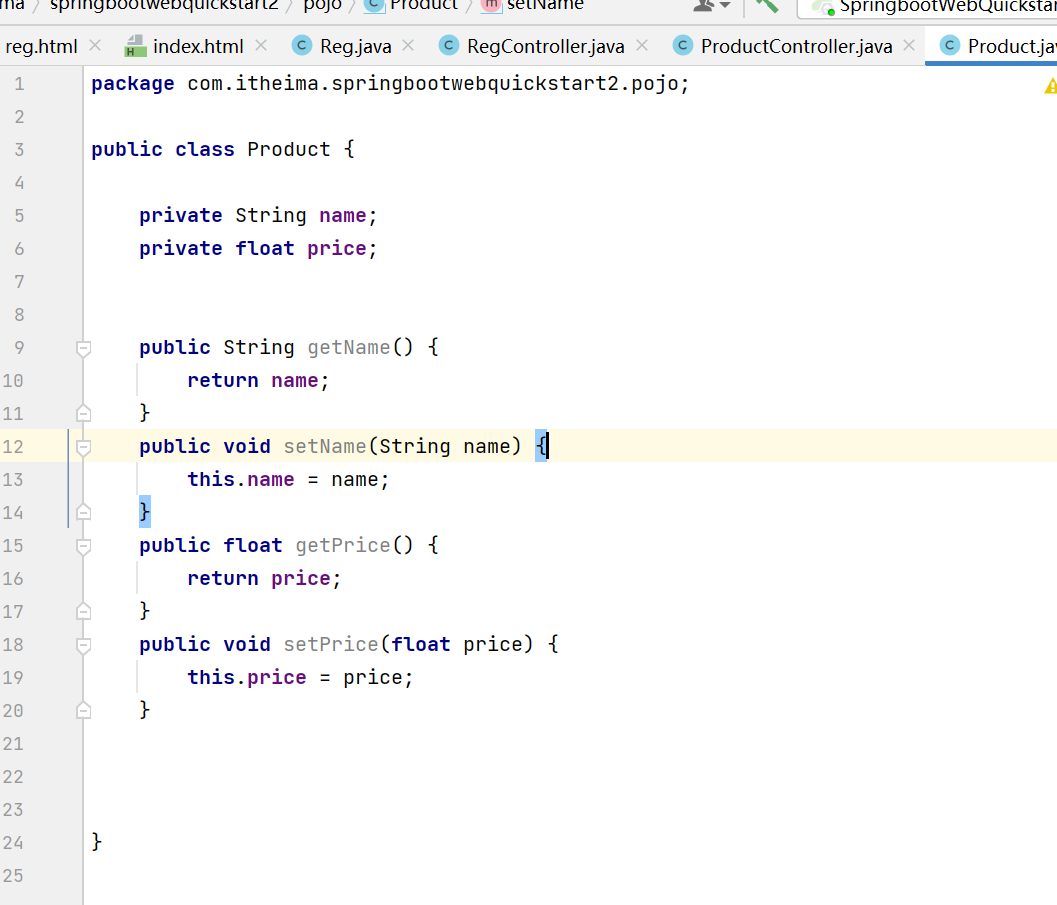Click the Spring Boot run configuration icon
The height and width of the screenshot is (905, 1057).
coord(824,7)
